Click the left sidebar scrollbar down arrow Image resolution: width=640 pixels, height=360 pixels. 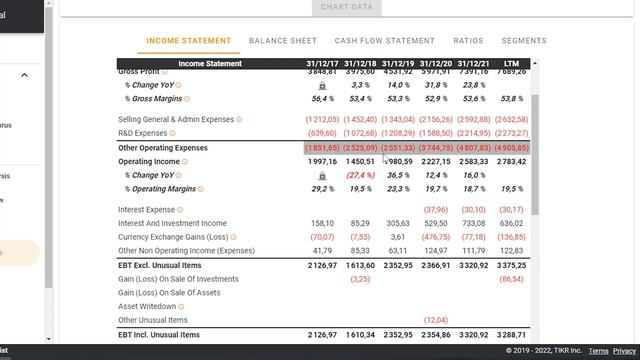(x=49, y=339)
